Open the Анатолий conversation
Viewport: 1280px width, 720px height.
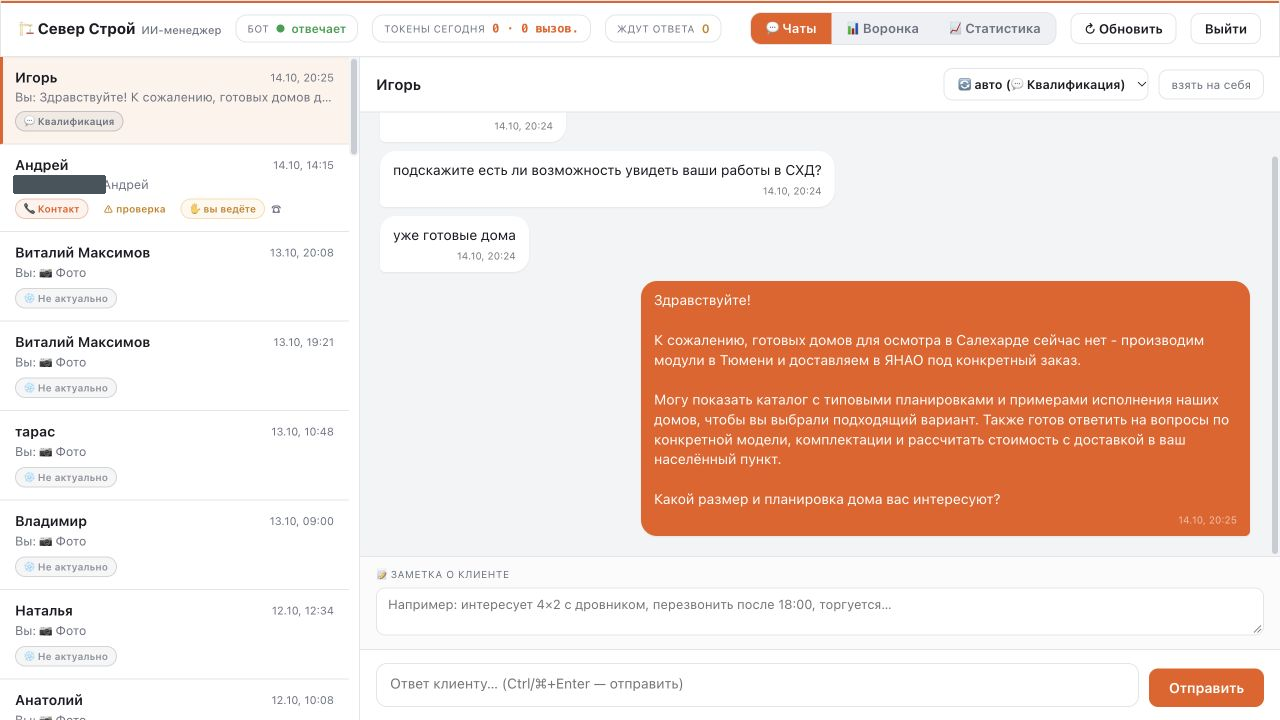click(176, 700)
